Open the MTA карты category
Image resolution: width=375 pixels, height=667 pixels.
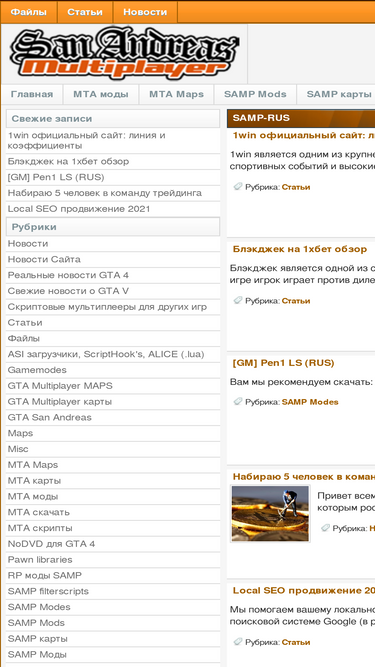click(34, 481)
